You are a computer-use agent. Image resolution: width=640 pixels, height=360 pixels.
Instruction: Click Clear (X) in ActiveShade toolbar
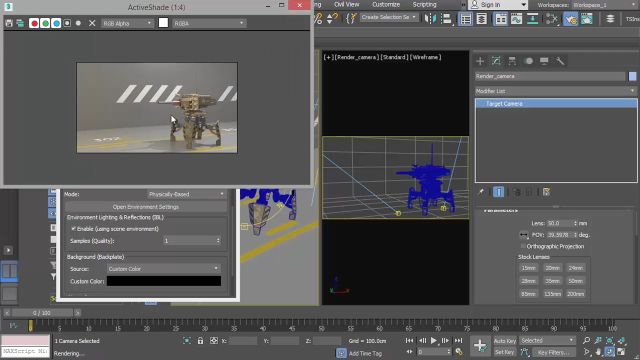[92, 23]
